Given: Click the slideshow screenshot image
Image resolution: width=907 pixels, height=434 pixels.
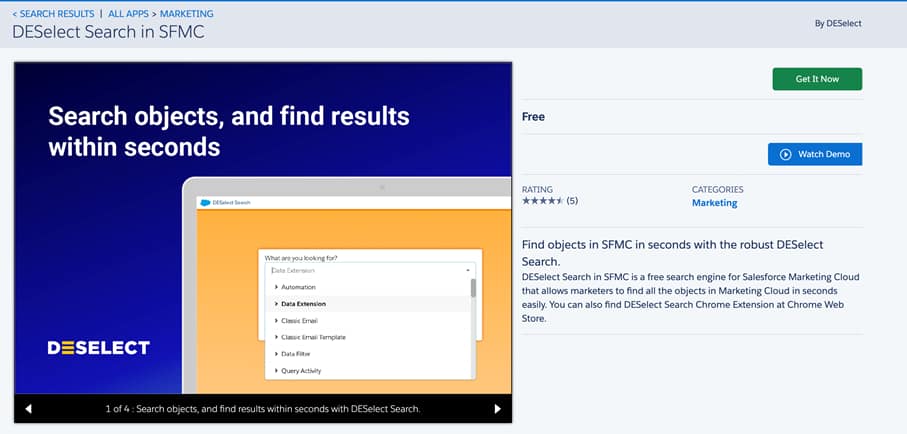Looking at the screenshot, I should pos(263,228).
